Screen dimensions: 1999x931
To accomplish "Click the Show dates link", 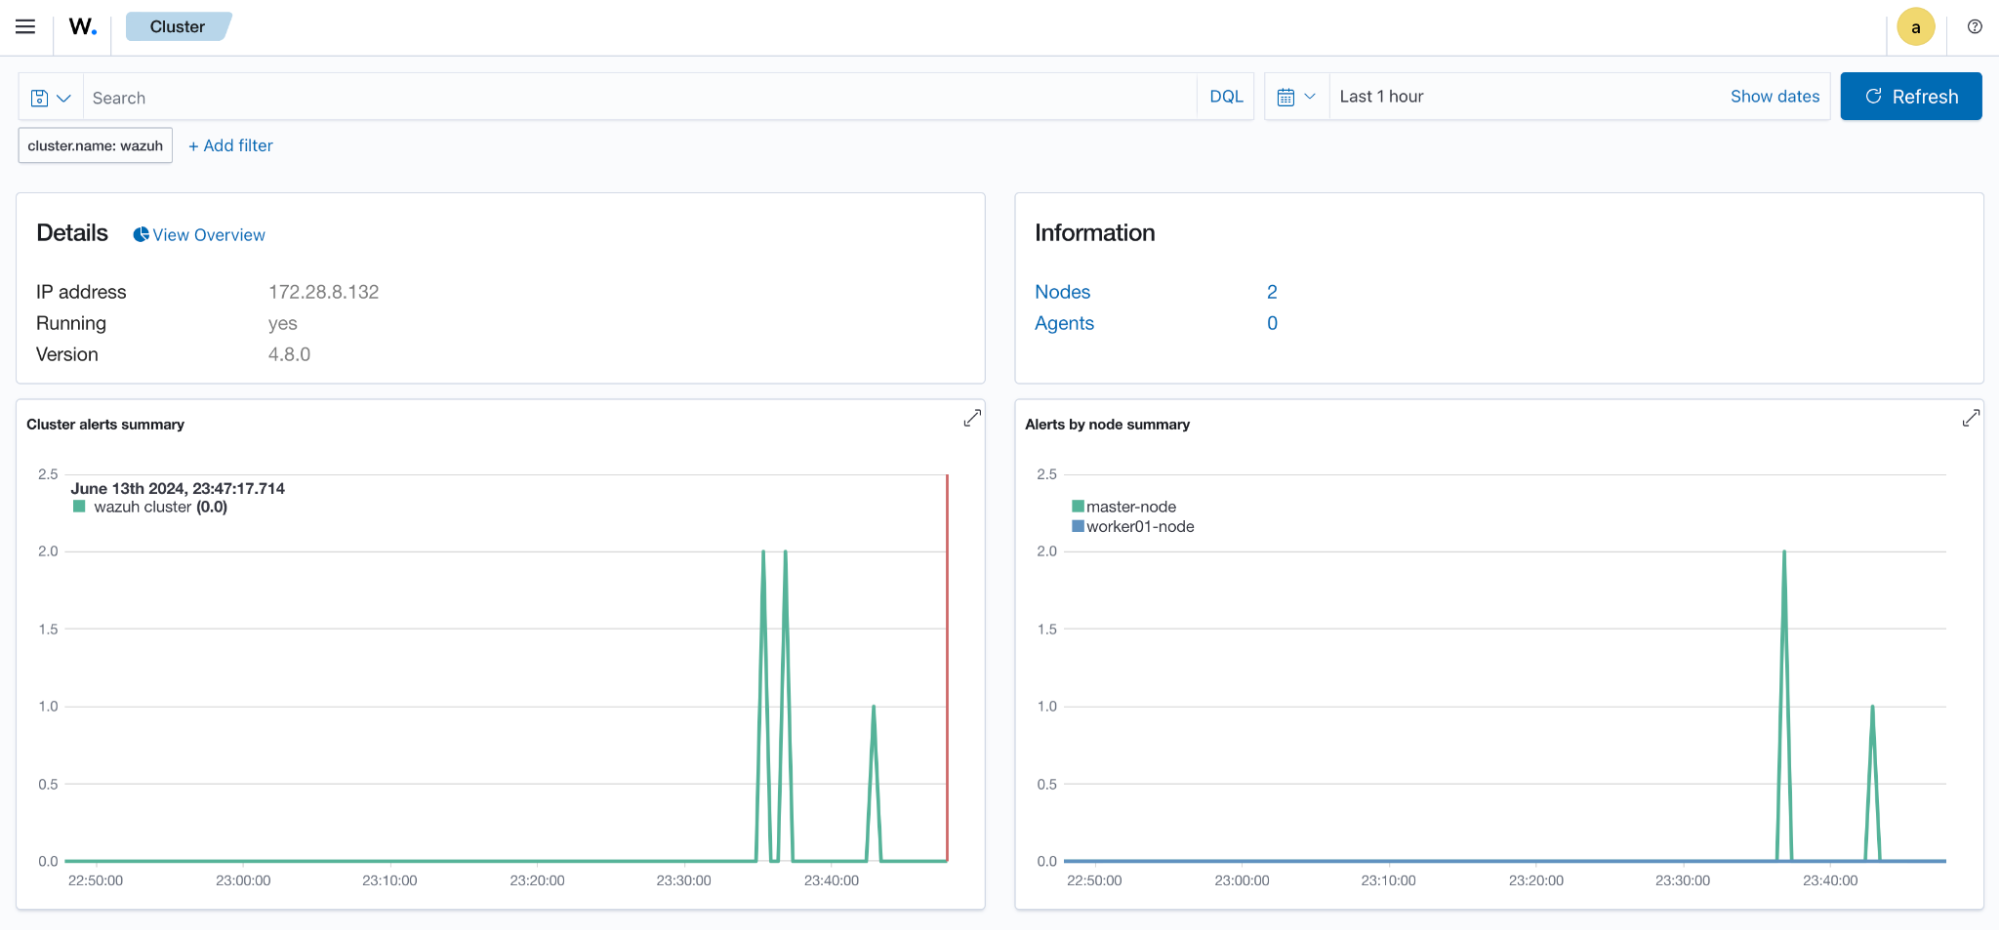I will click(1775, 96).
